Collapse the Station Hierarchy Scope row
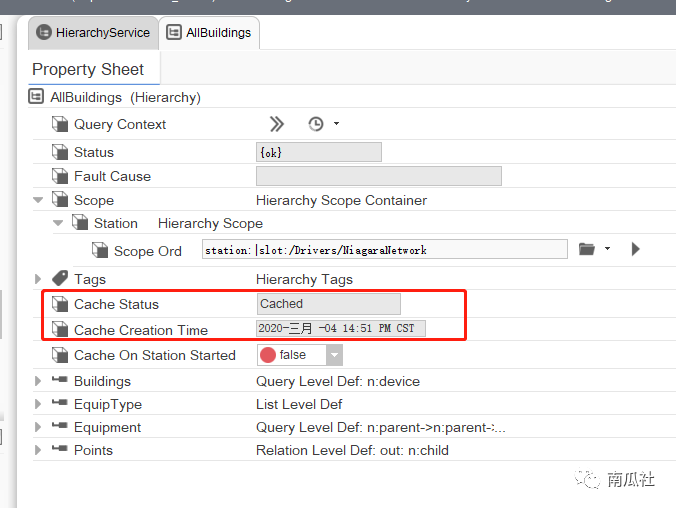 [58, 223]
